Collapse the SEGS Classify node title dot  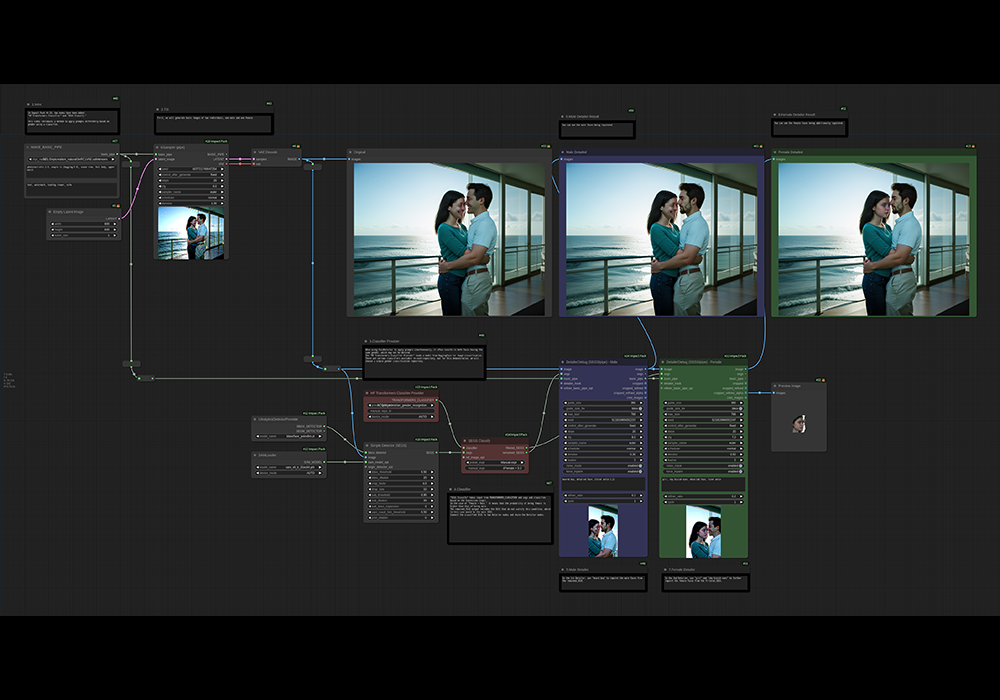point(464,441)
